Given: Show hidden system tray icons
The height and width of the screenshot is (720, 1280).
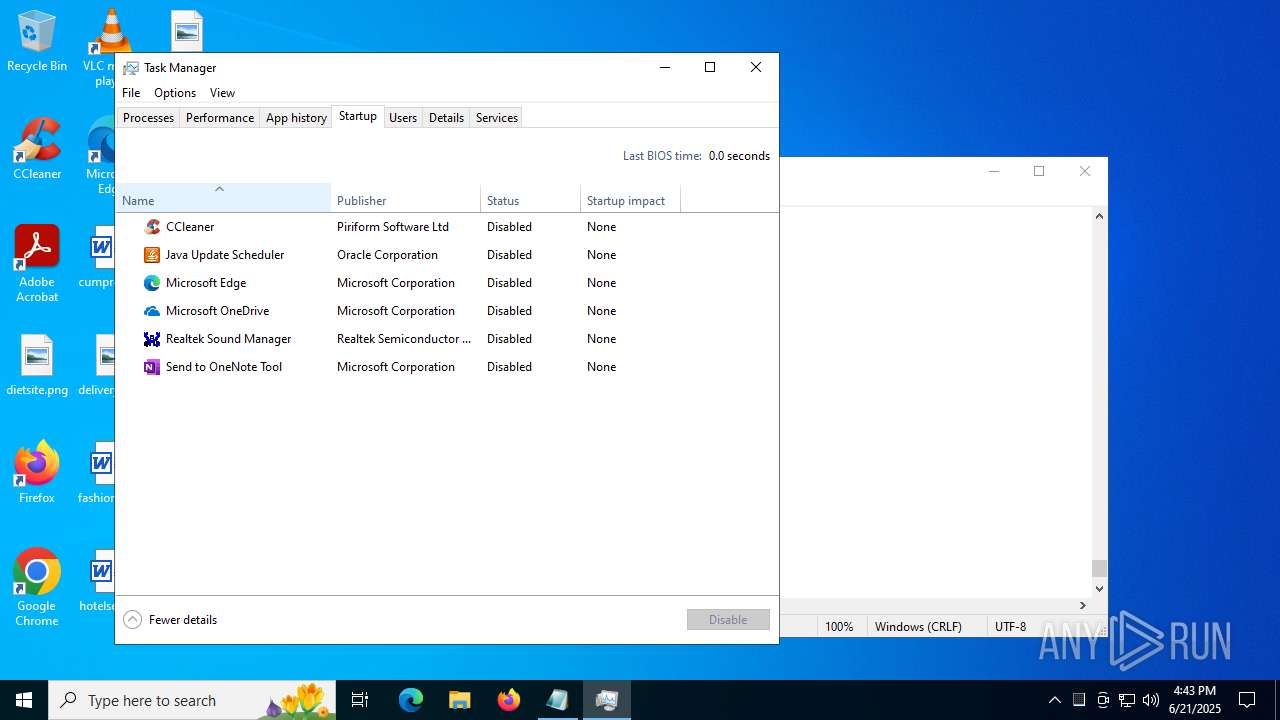Looking at the screenshot, I should 1054,700.
